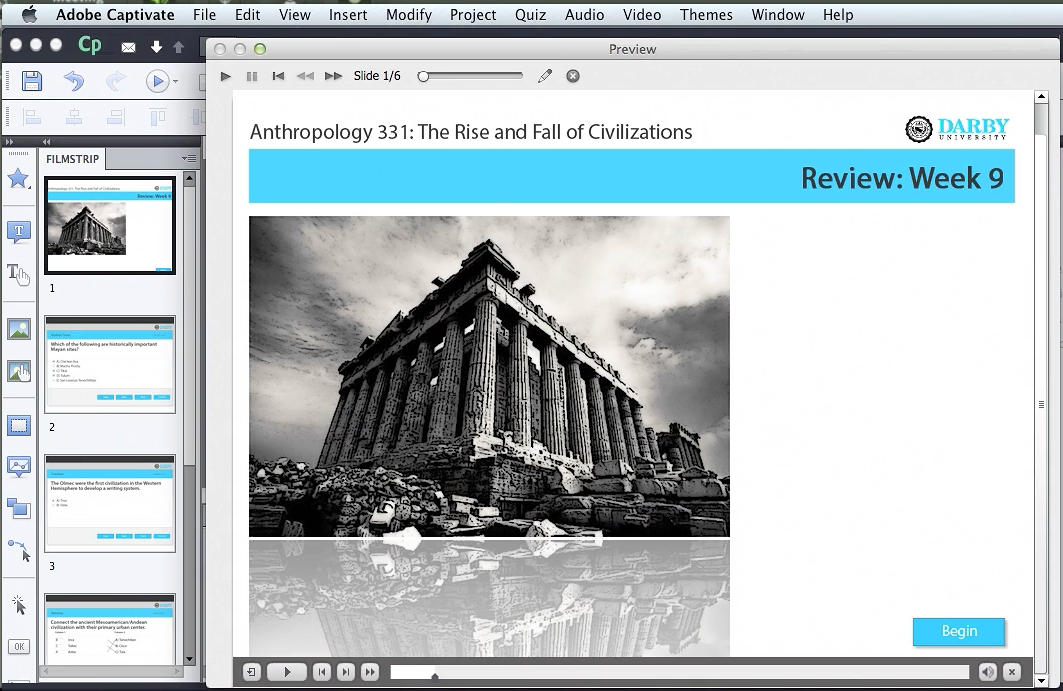This screenshot has height=691, width=1063.
Task: Mute audio with the speaker button
Action: point(987,672)
